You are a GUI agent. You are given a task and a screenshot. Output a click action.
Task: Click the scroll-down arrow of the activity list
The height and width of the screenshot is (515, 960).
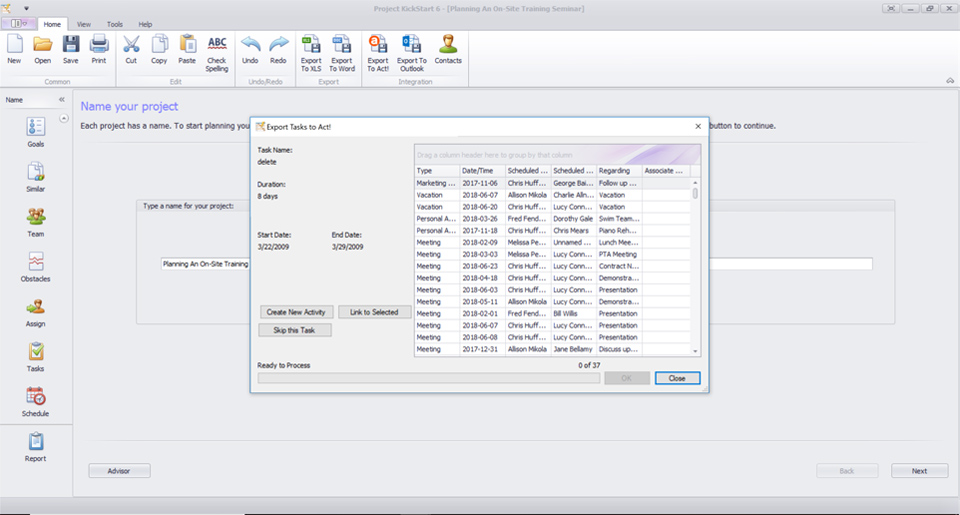[x=696, y=351]
